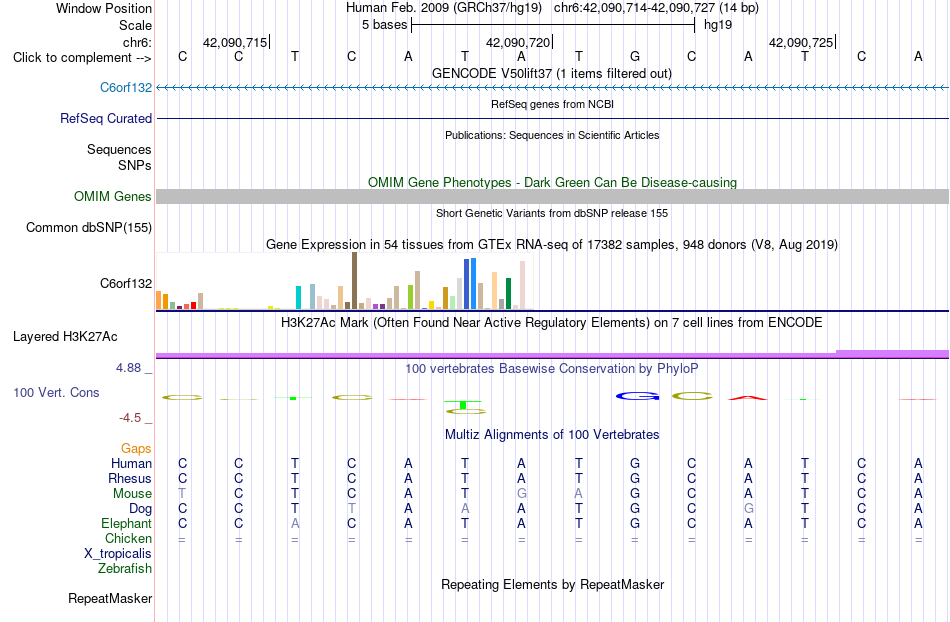The image size is (950, 622).
Task: Click the hg19 label beside scale bar
Action: 718,25
